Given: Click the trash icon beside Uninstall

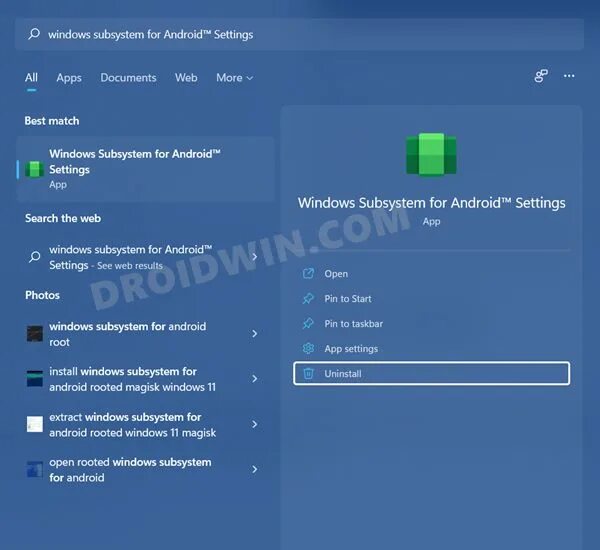Looking at the screenshot, I should 308,374.
